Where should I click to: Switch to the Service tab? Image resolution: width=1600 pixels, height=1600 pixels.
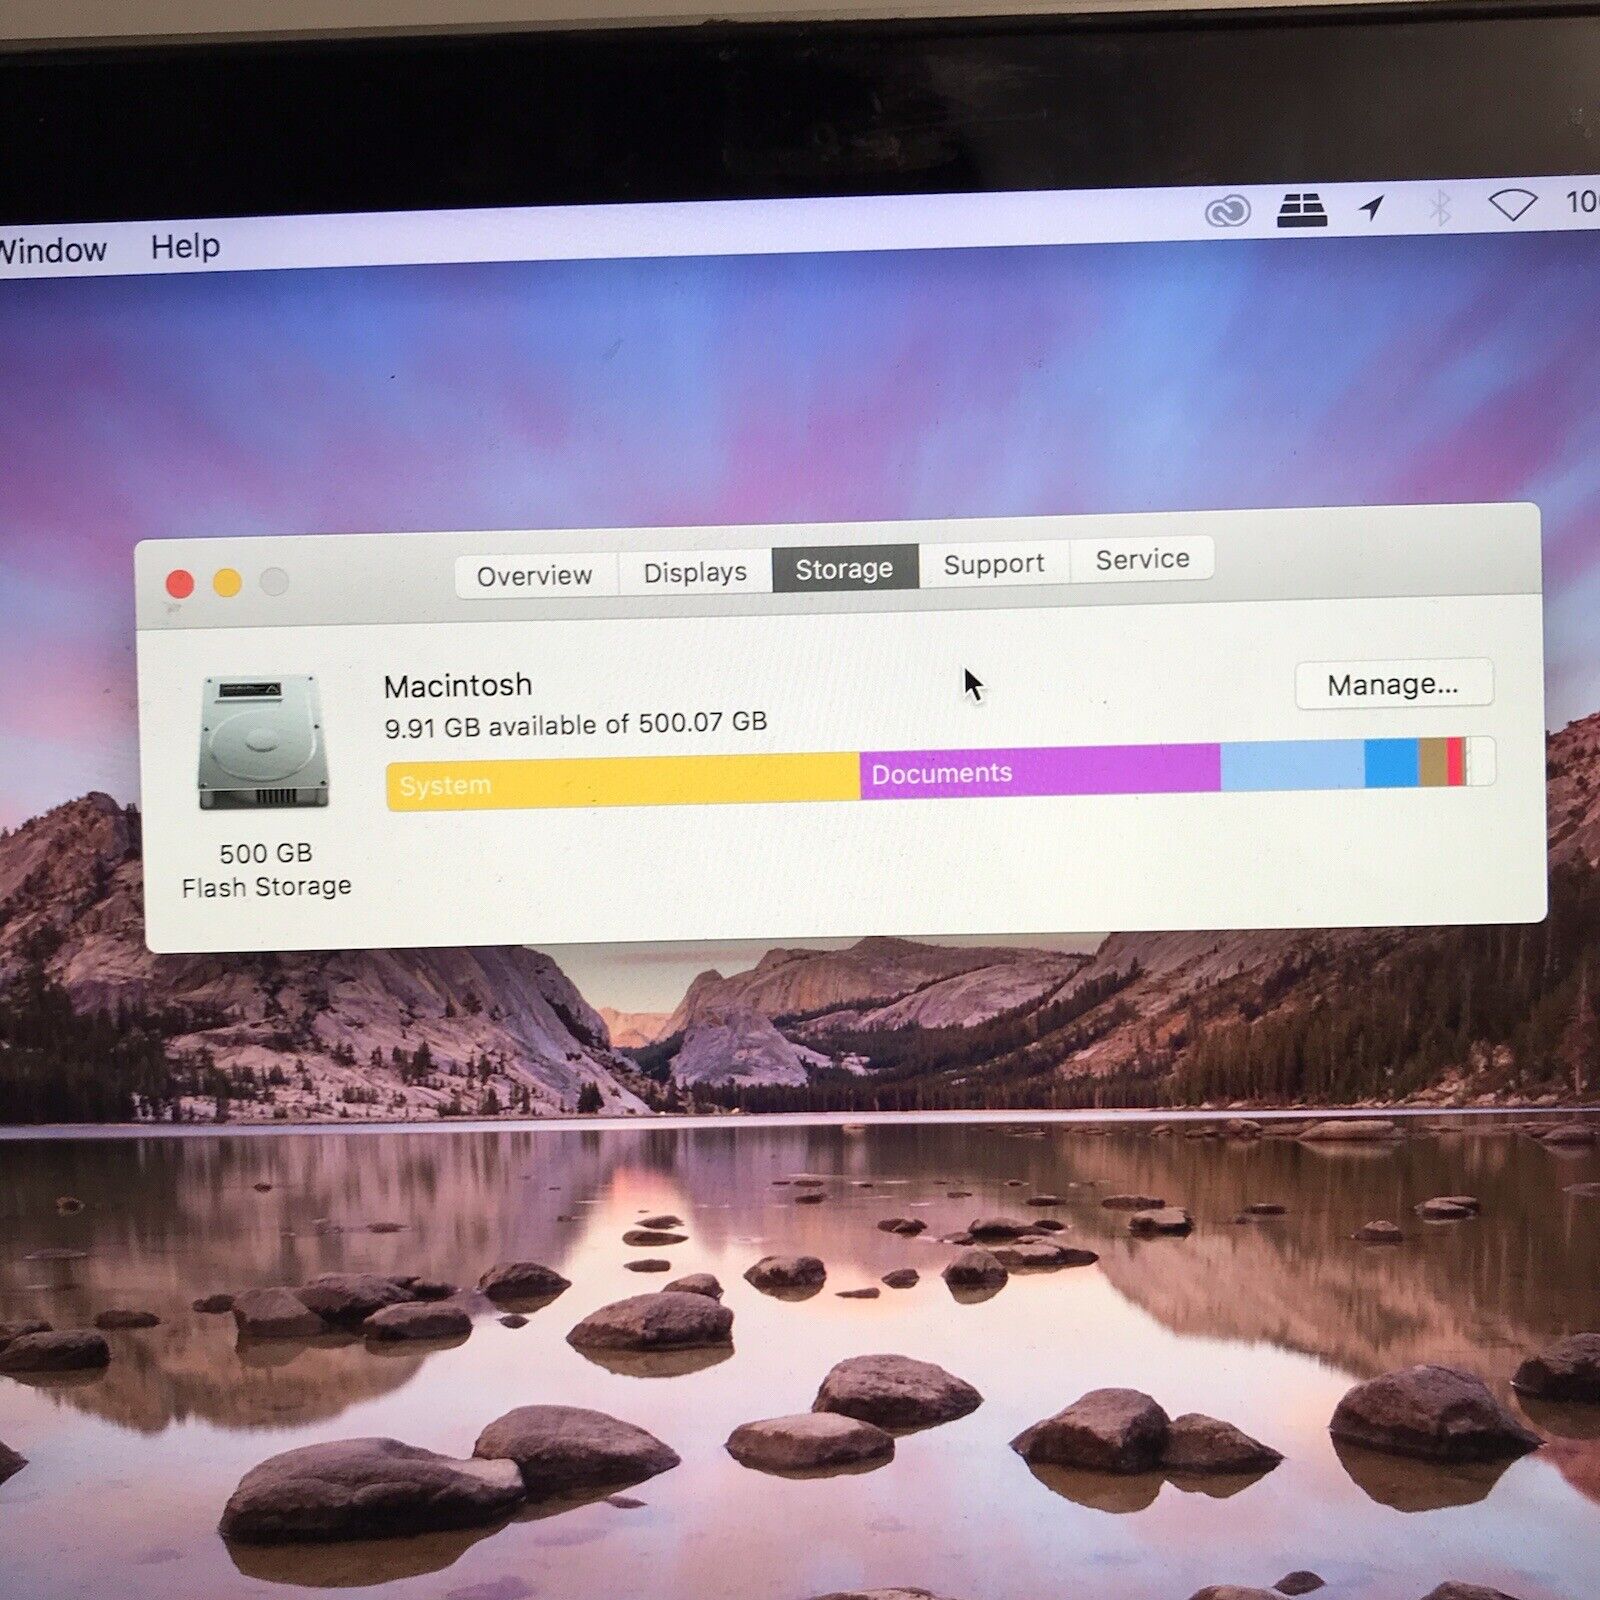pos(1142,559)
